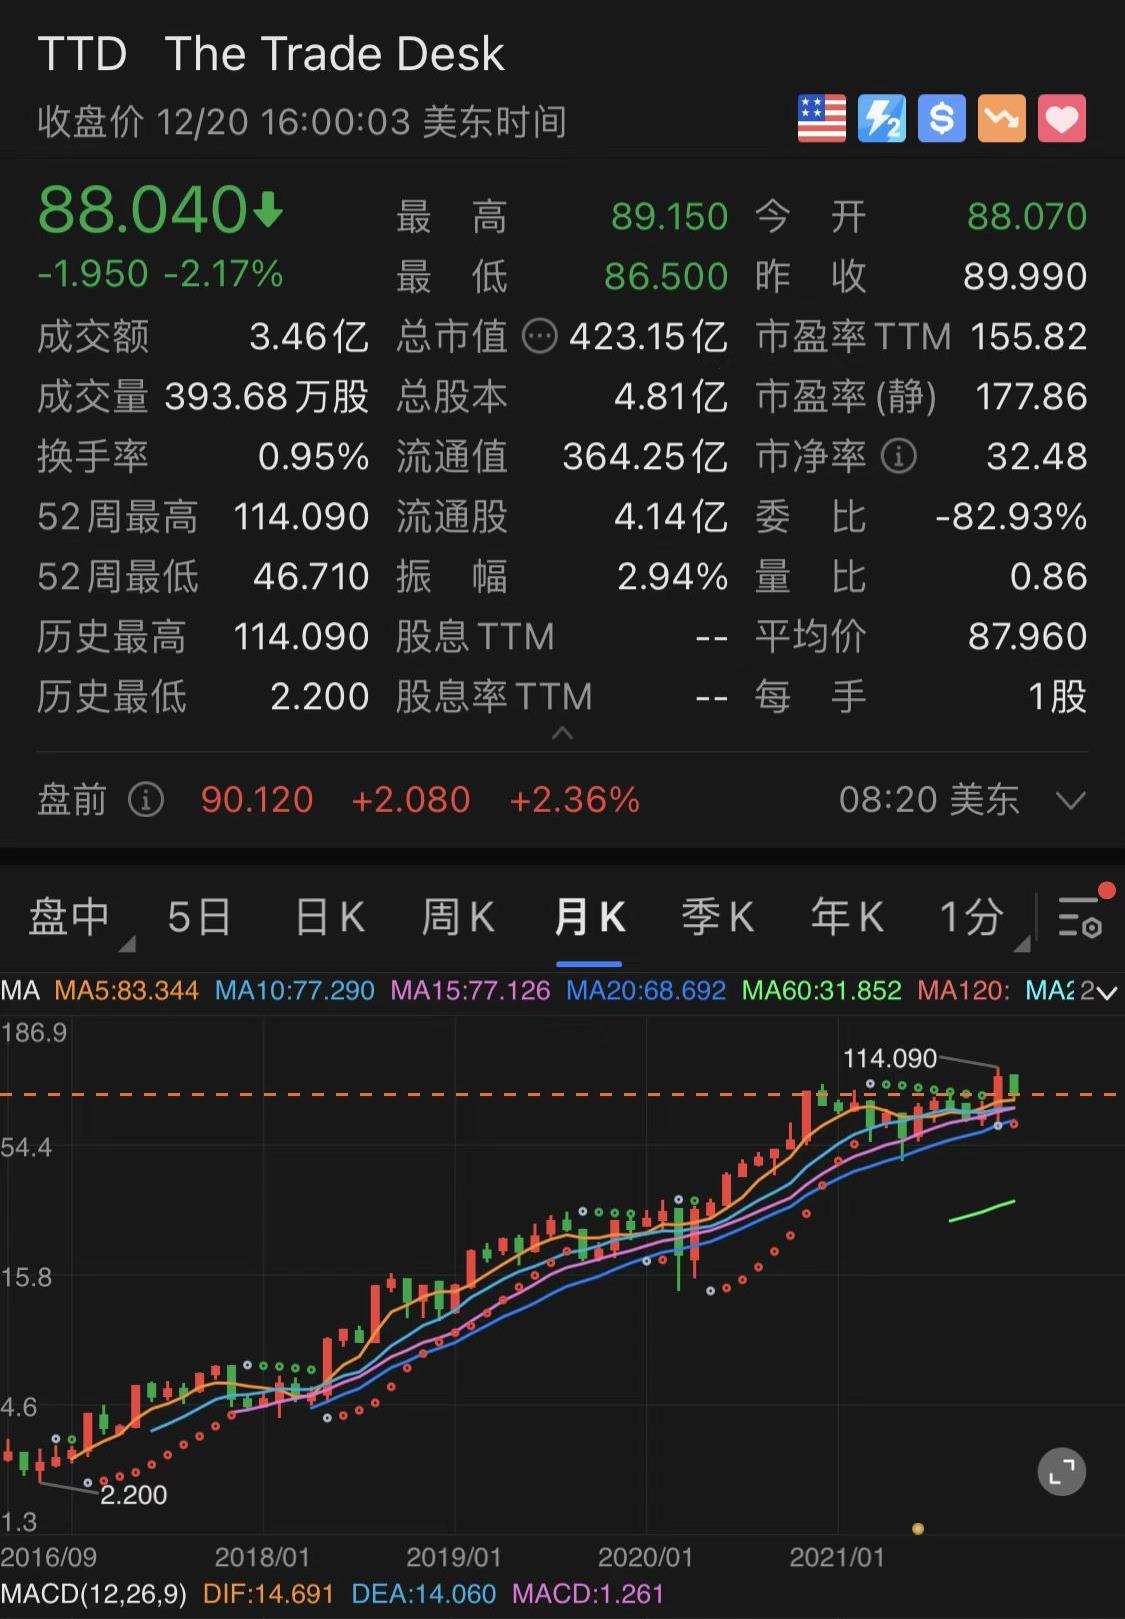
Task: Switch to the 季K chart tab
Action: (717, 916)
